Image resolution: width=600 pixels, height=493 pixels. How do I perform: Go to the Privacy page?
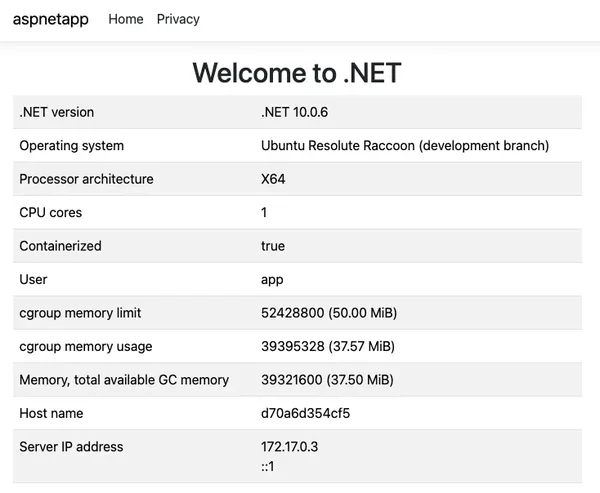pos(178,19)
